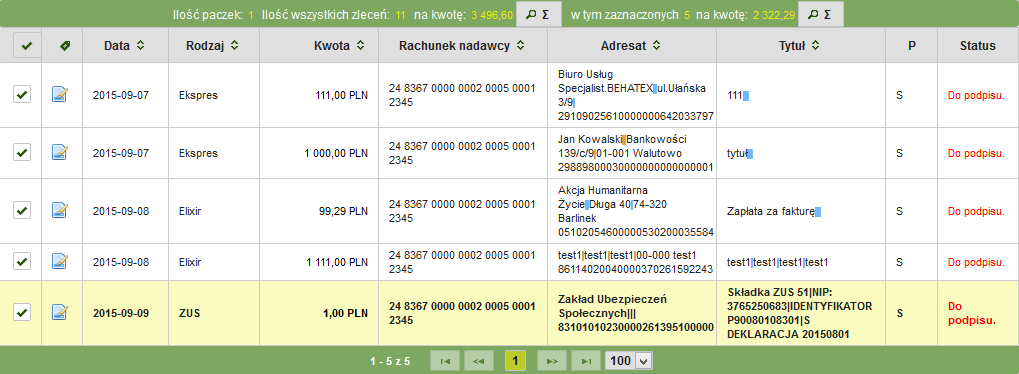
Task: Sort table by Tytuł column
Action: tap(800, 46)
